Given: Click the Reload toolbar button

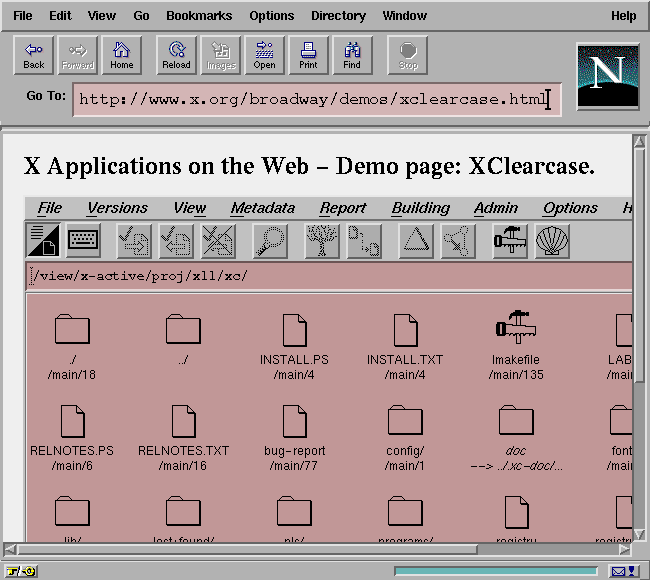Looking at the screenshot, I should click(x=176, y=55).
